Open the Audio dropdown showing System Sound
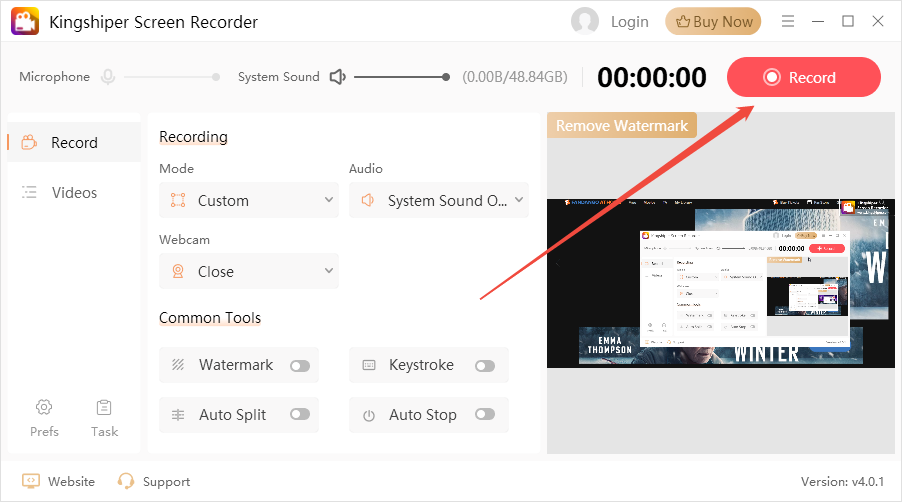902x502 pixels. pos(439,200)
